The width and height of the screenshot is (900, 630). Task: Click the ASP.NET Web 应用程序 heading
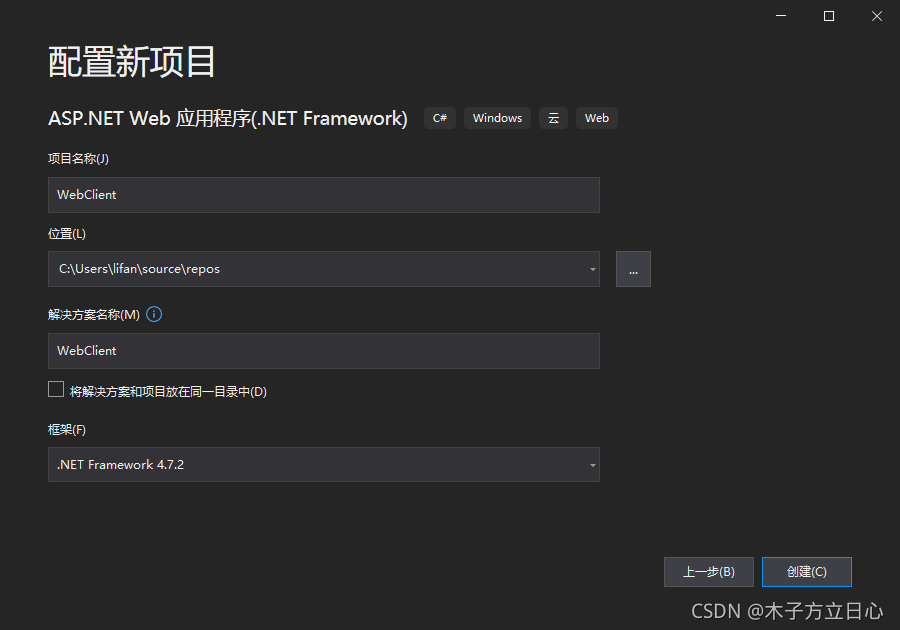pyautogui.click(x=228, y=118)
